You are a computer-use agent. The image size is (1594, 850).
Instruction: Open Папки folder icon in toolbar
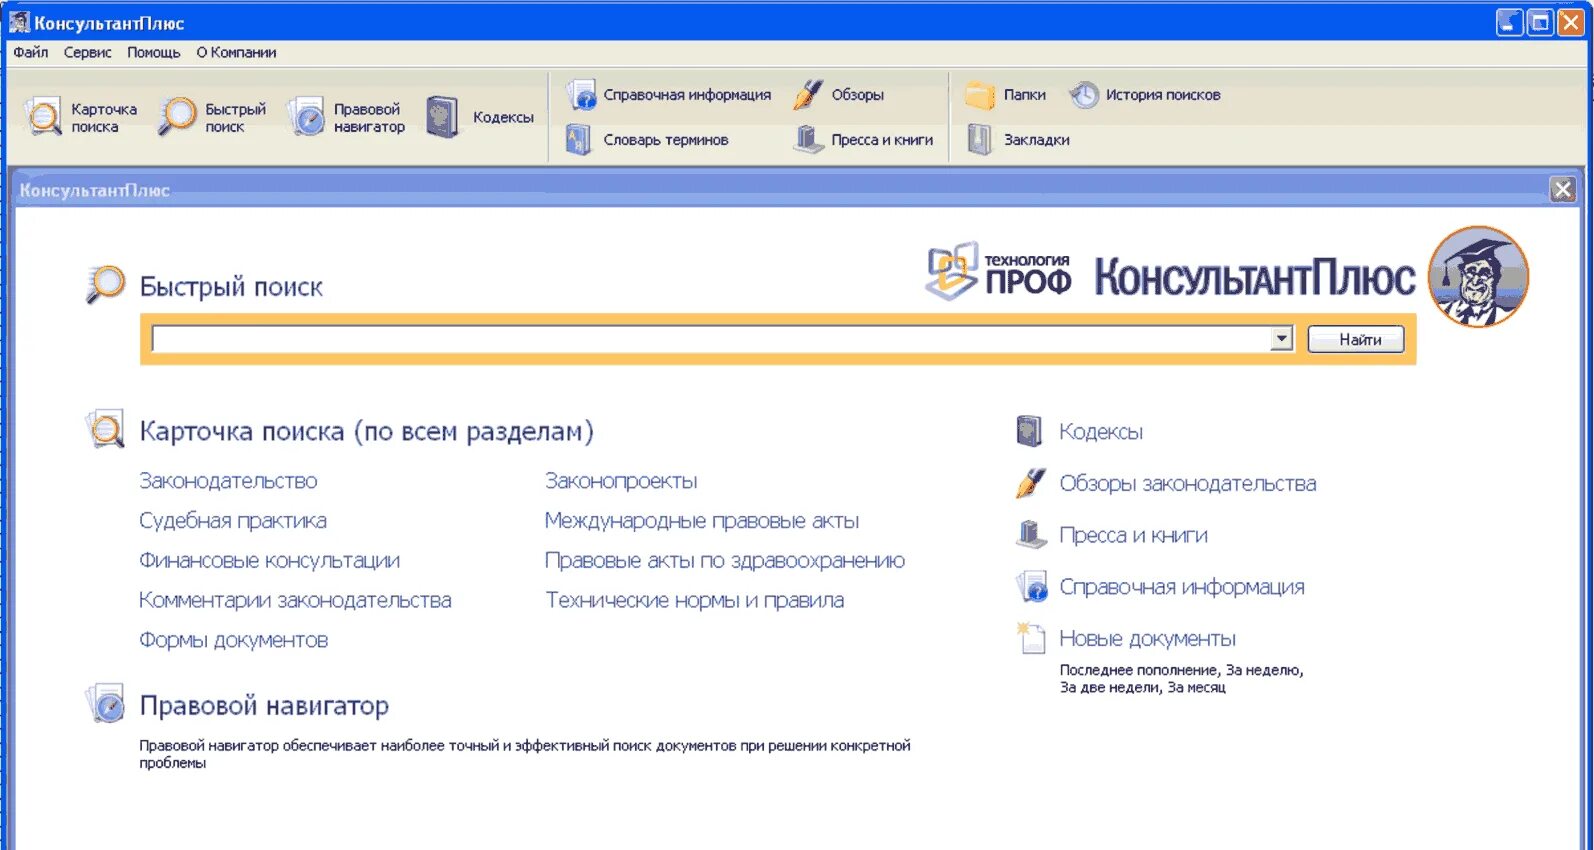click(980, 95)
